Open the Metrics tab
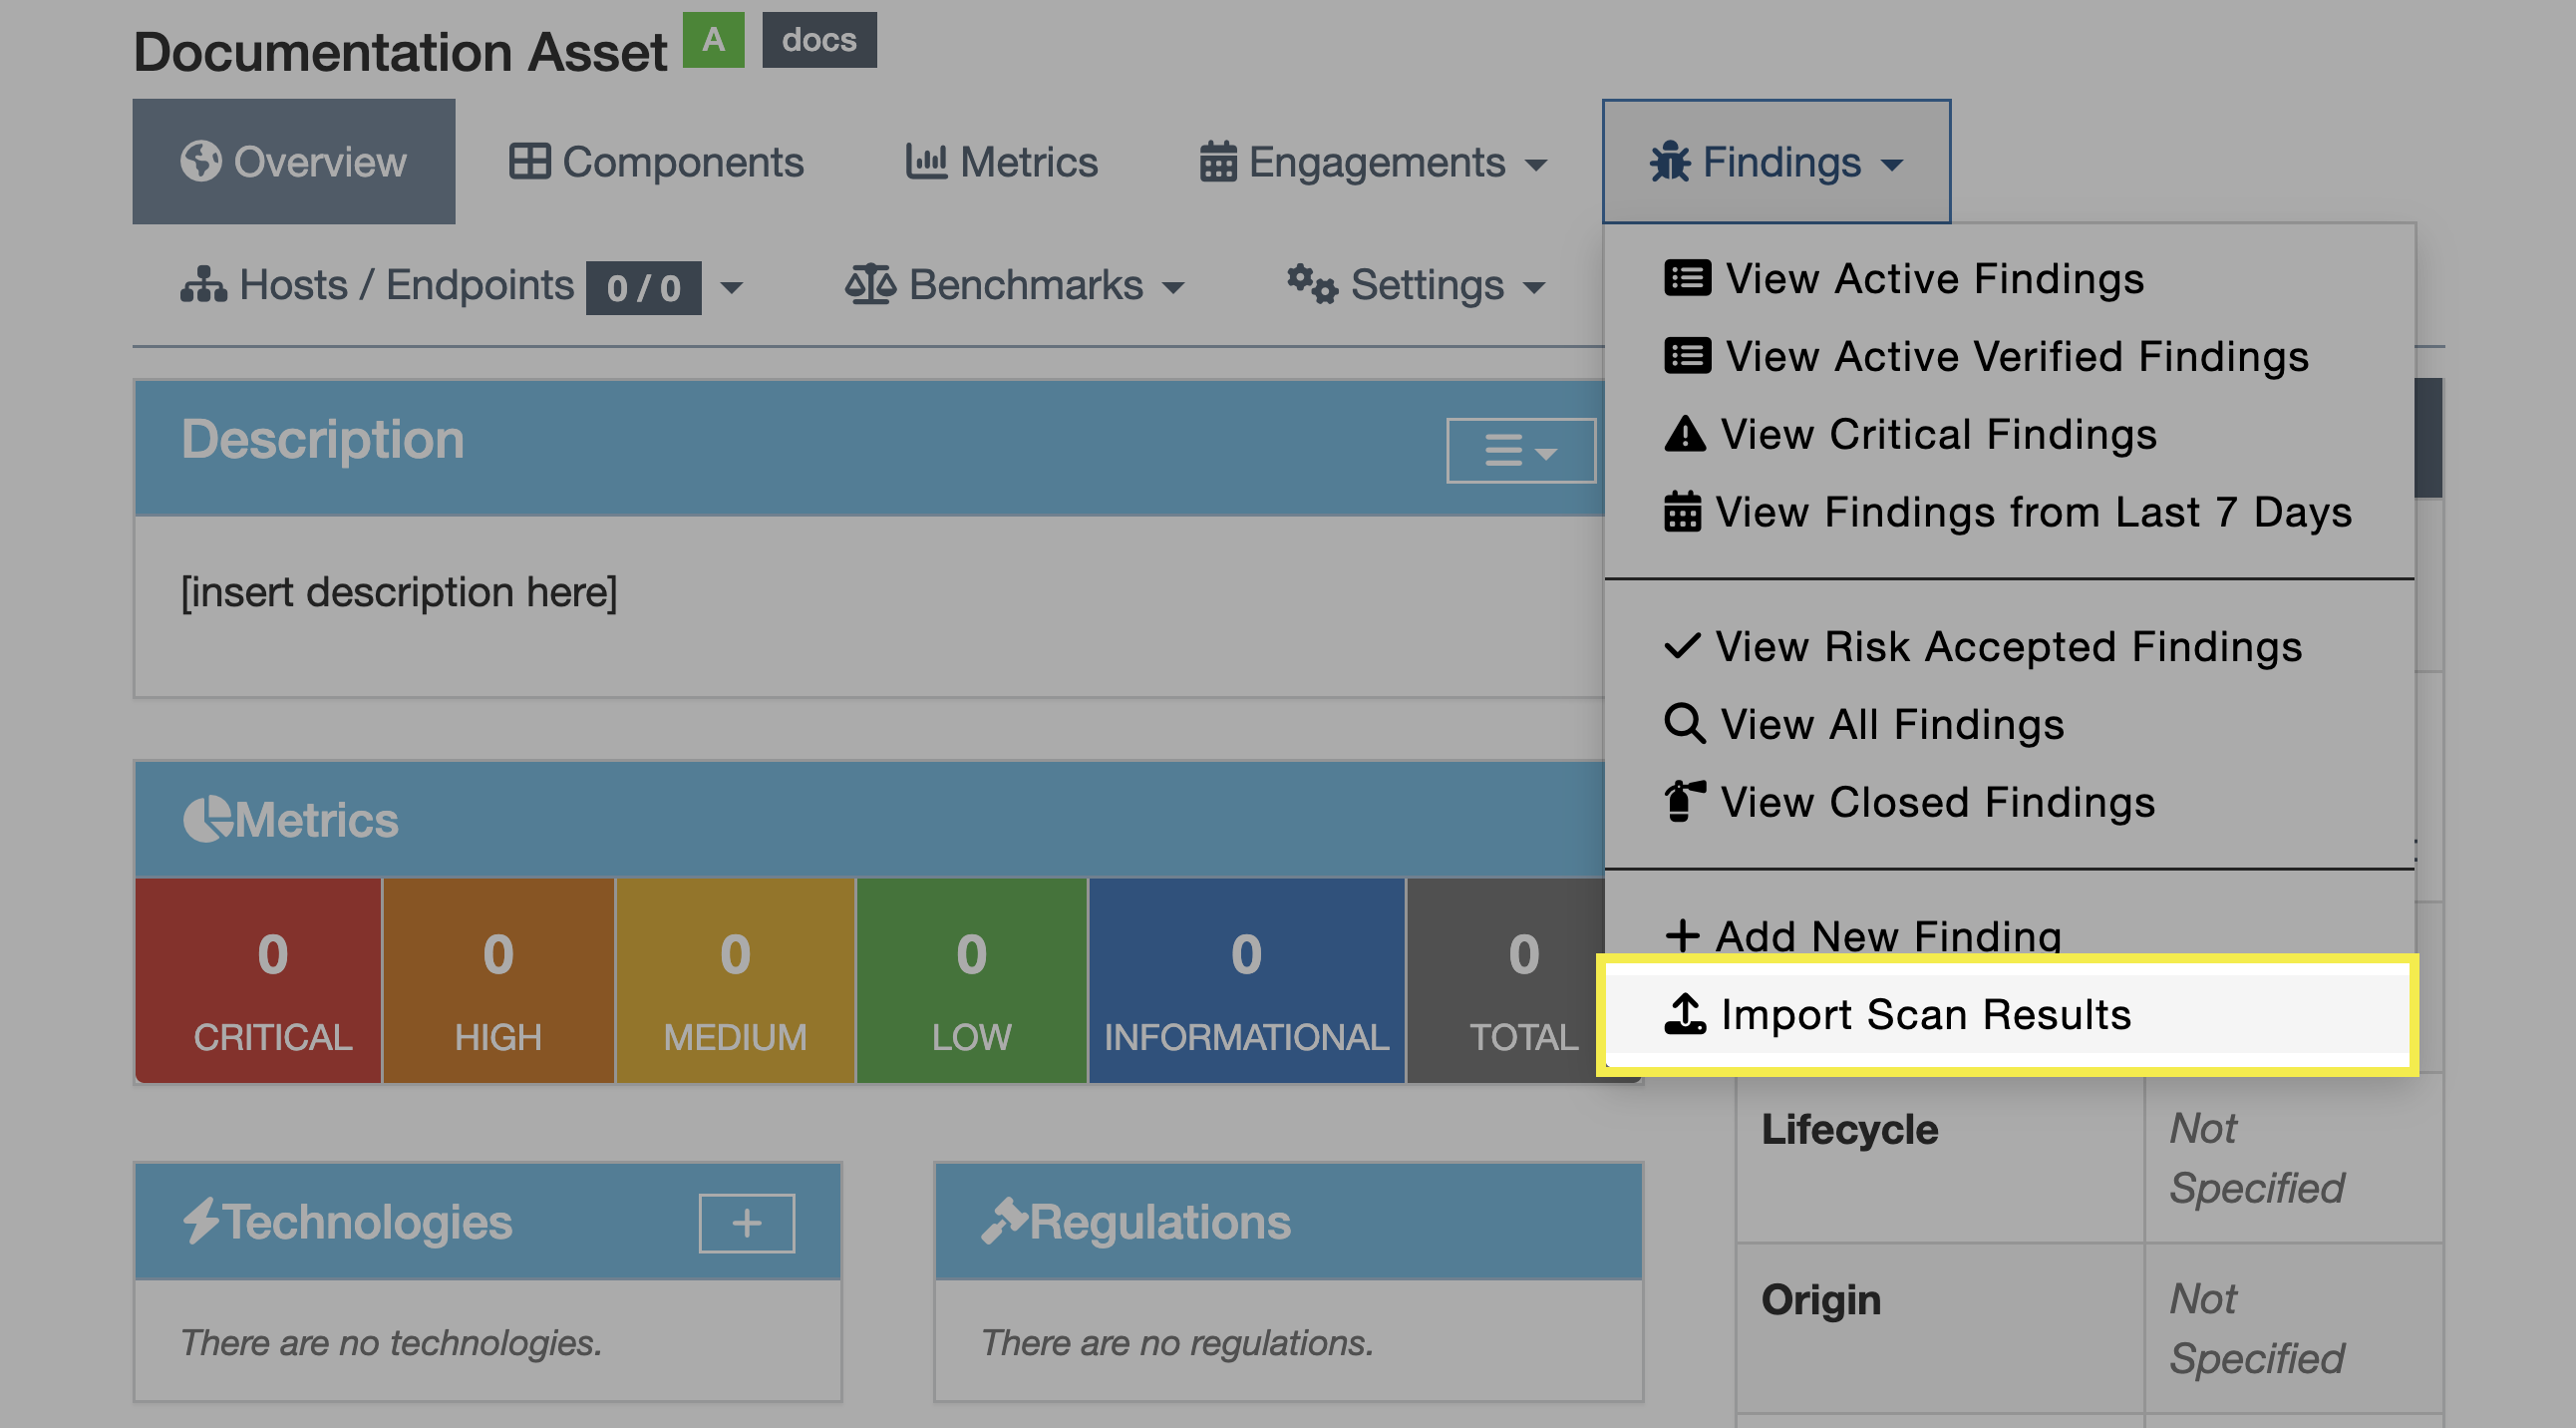 [x=1001, y=162]
